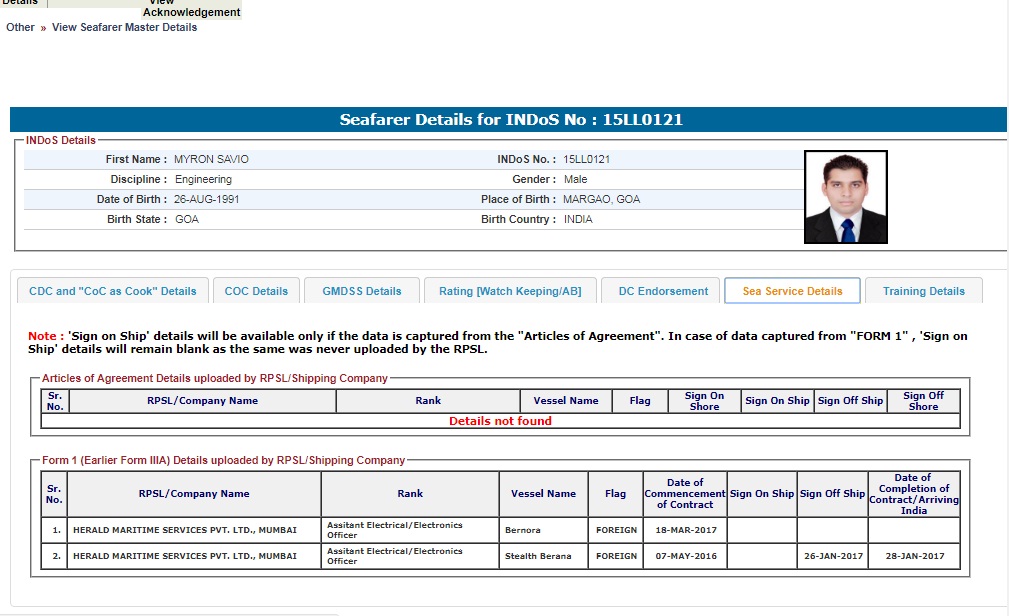Click the View Seafarer Master Details breadcrumb
This screenshot has width=1009, height=616.
[x=124, y=27]
